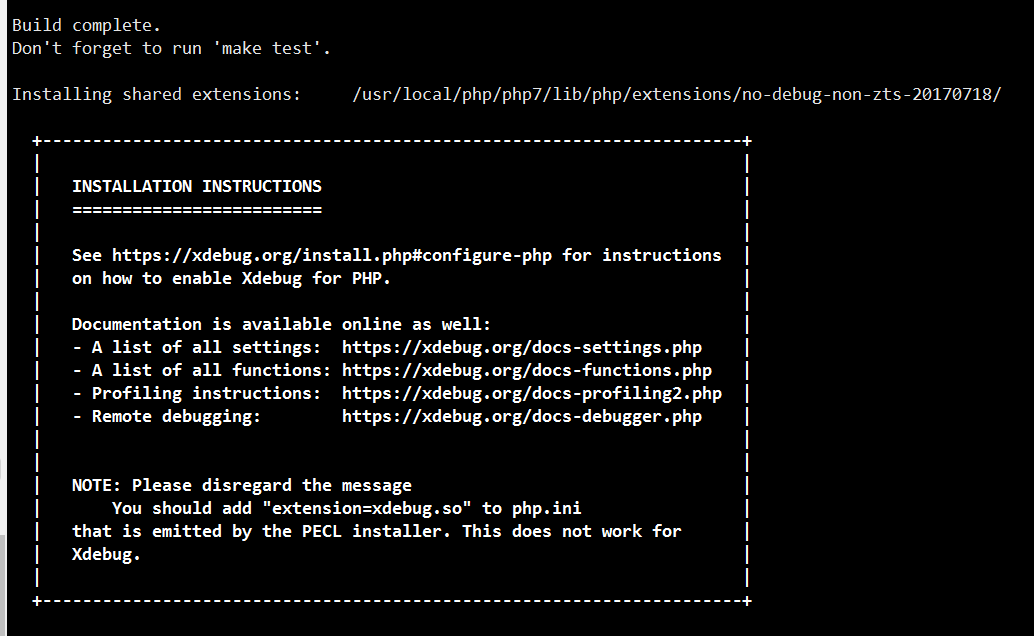Click the equals-sign underline below the heading

click(197, 210)
